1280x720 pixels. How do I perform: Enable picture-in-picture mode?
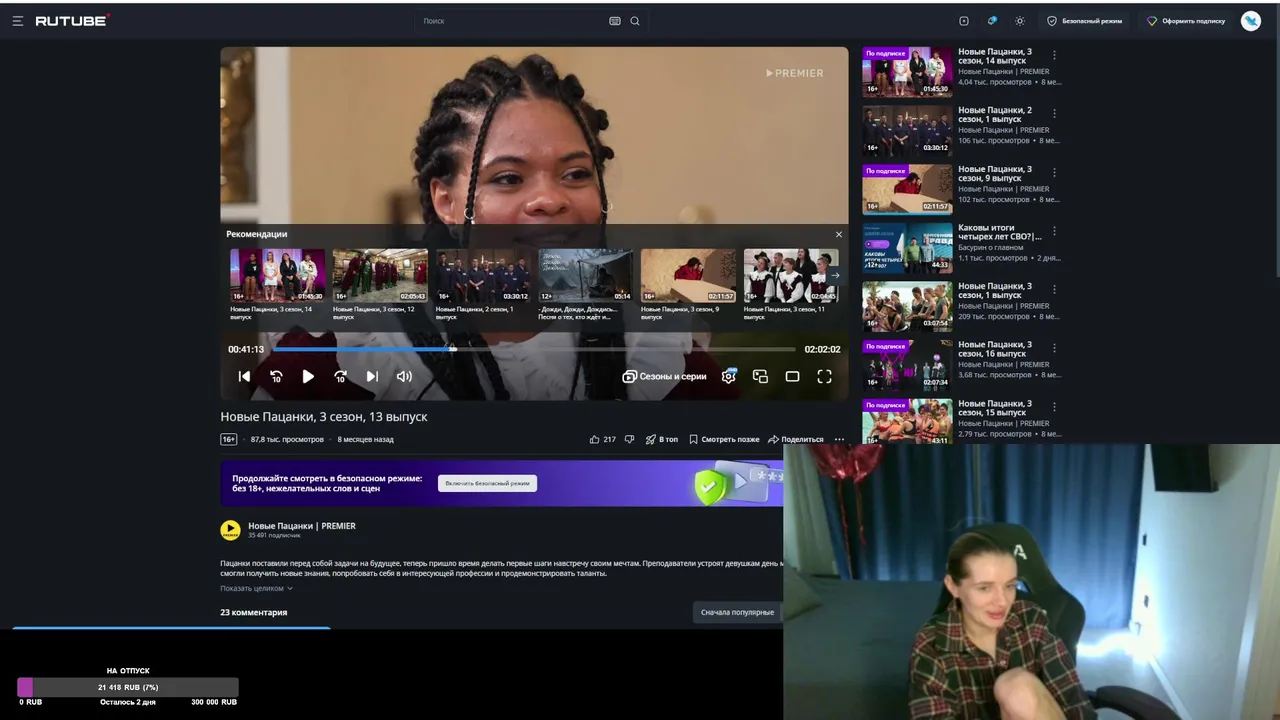point(760,376)
